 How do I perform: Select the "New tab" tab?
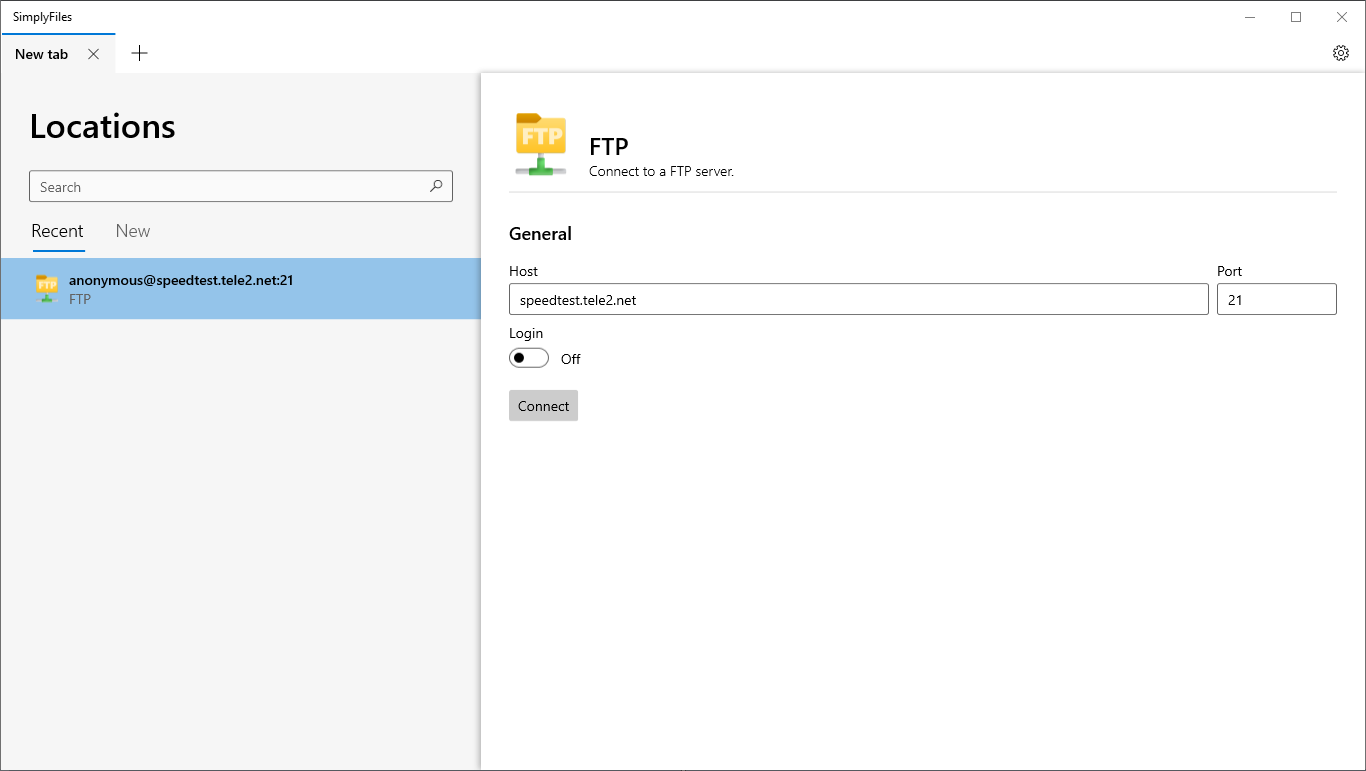42,54
